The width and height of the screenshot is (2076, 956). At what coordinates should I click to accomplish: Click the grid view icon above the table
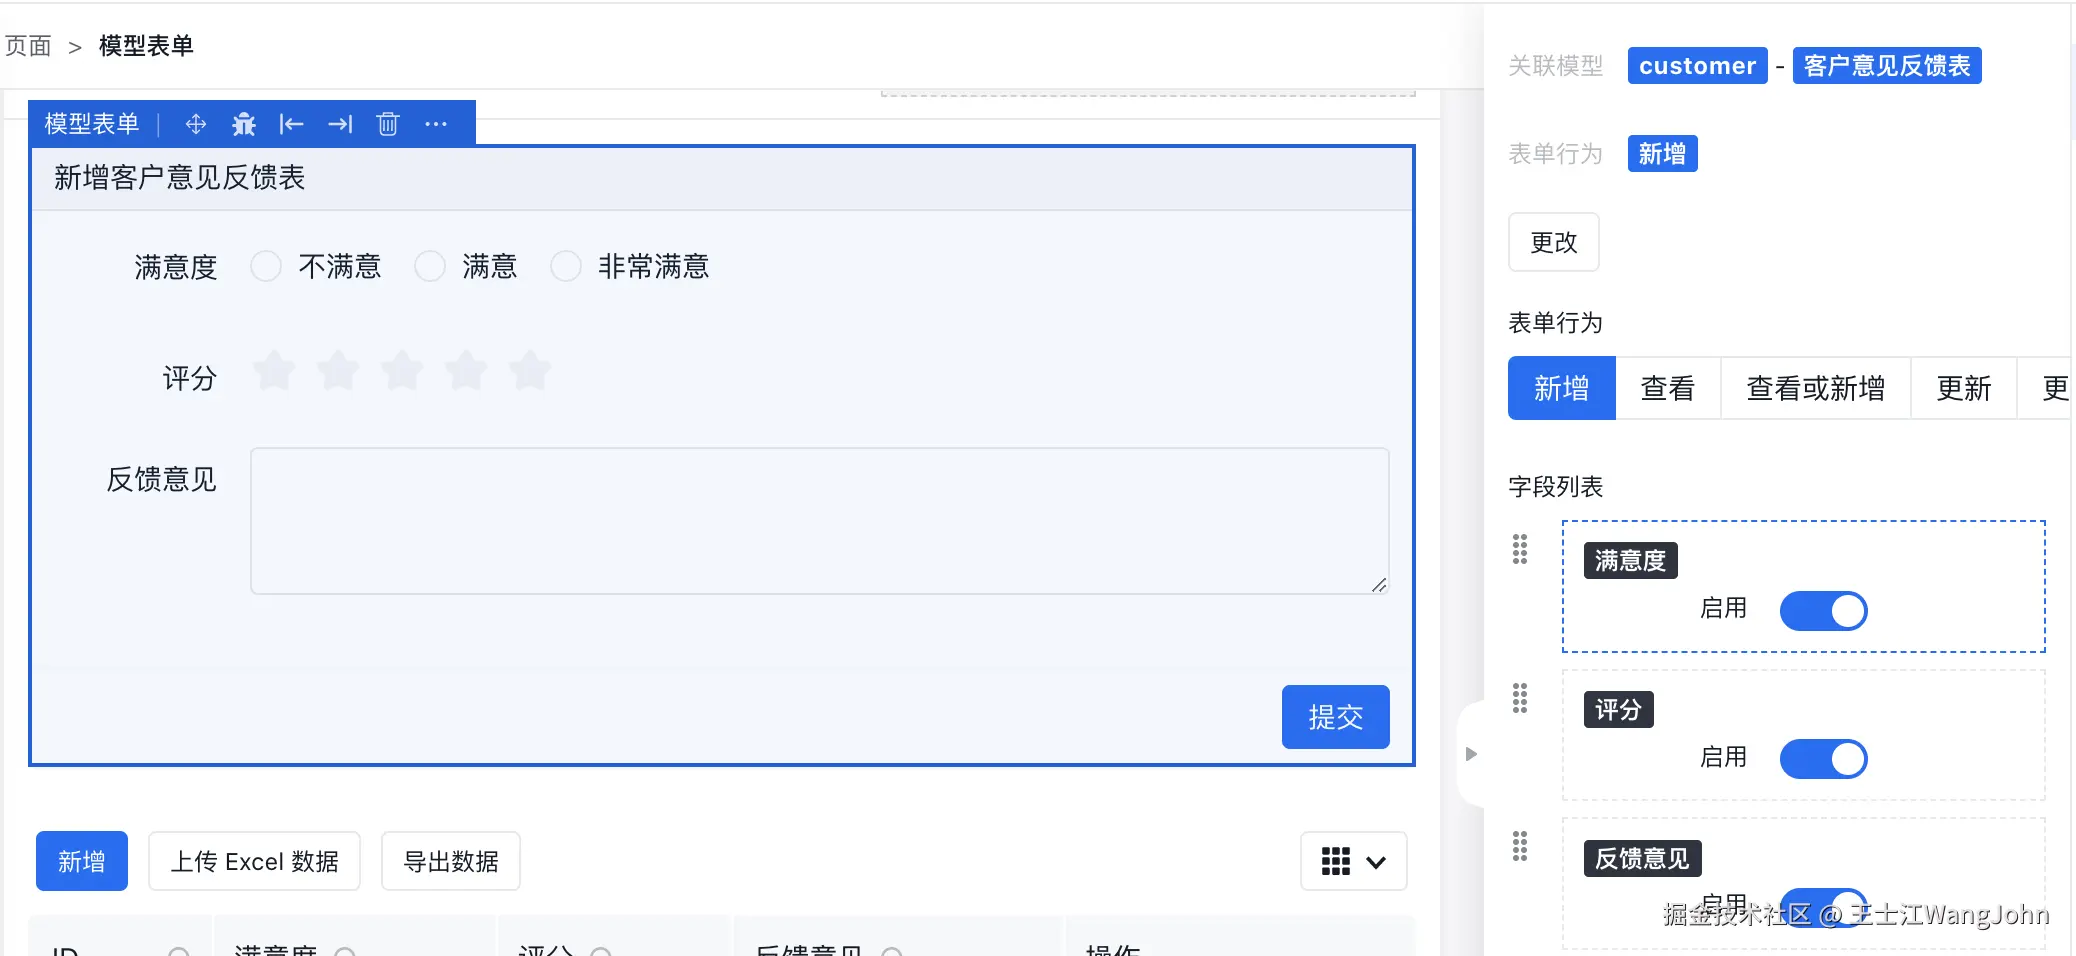[x=1337, y=861]
